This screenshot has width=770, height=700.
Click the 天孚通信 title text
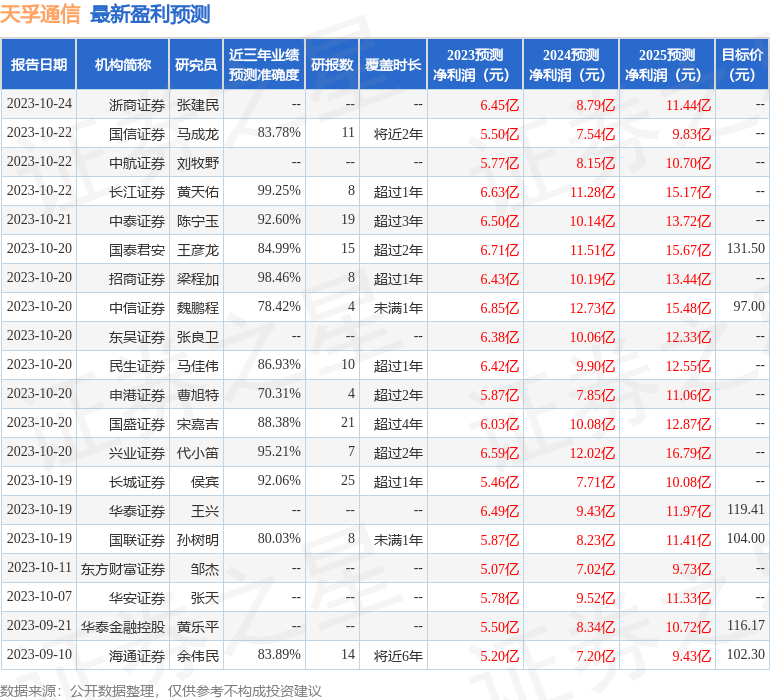(40, 14)
